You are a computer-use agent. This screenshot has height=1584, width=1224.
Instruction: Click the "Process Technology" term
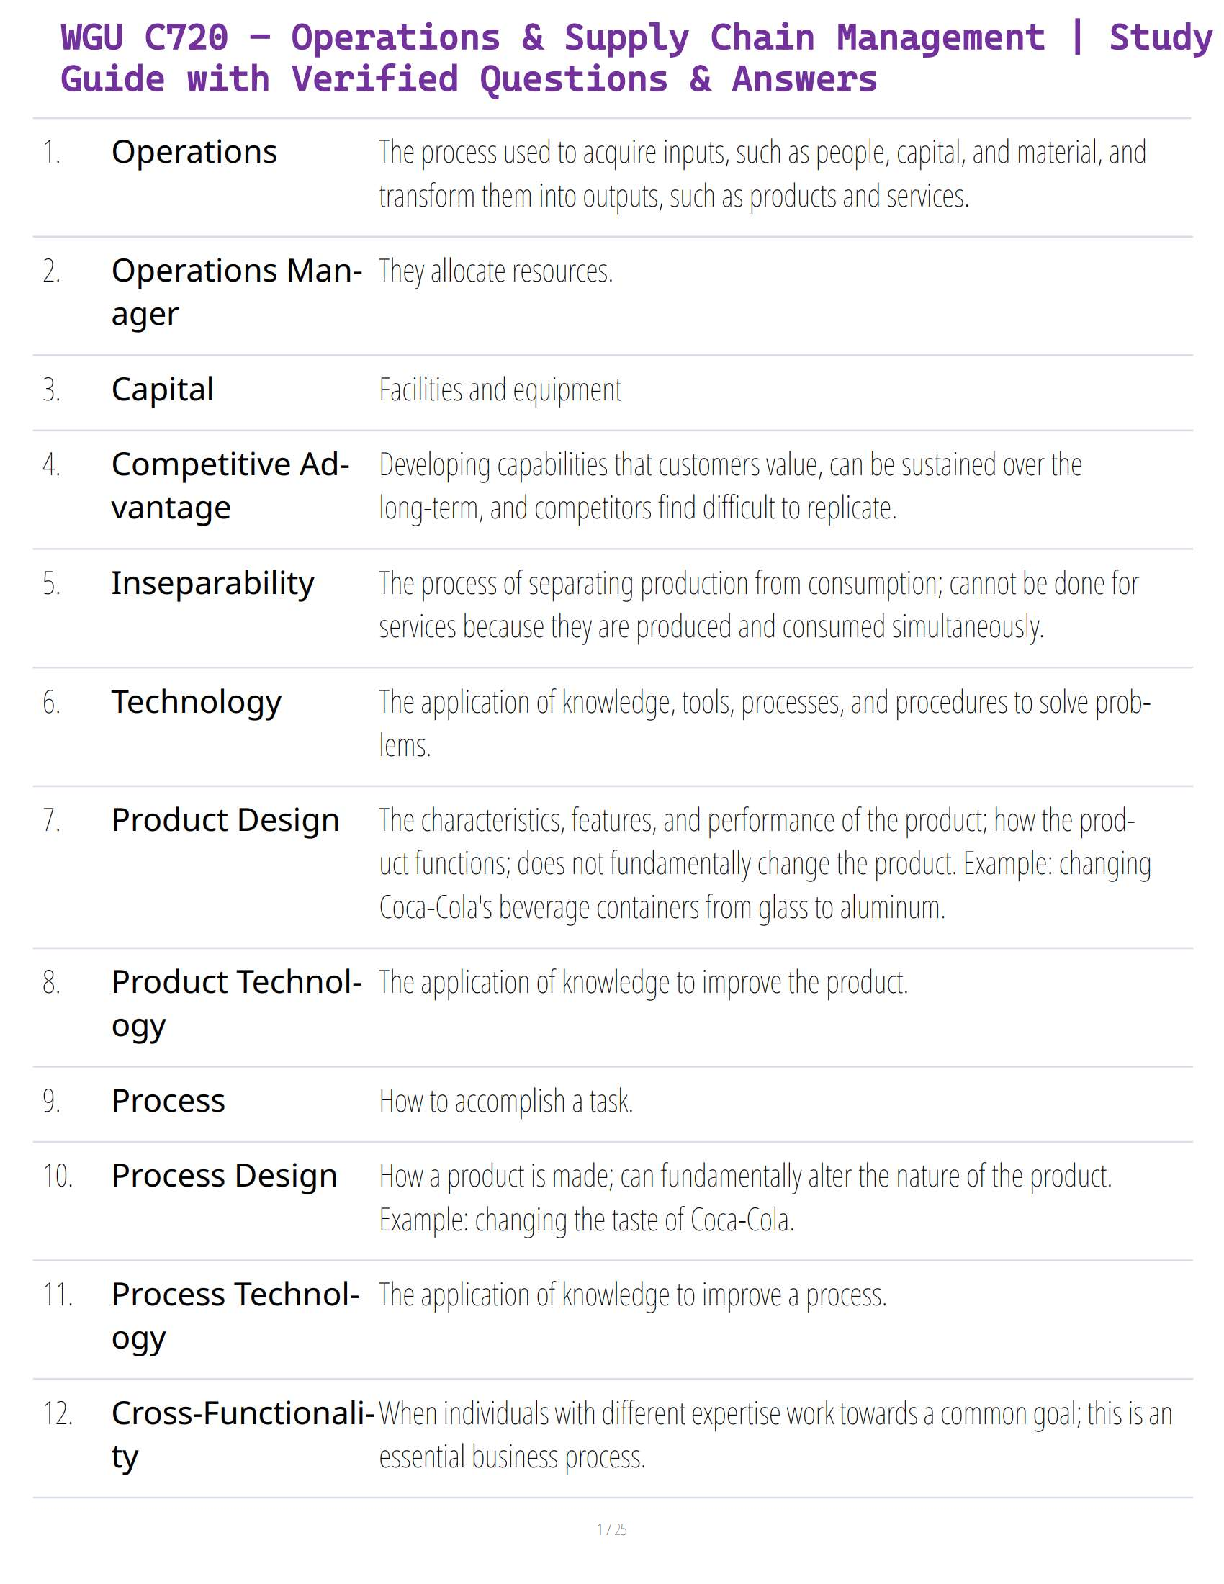(x=235, y=1315)
